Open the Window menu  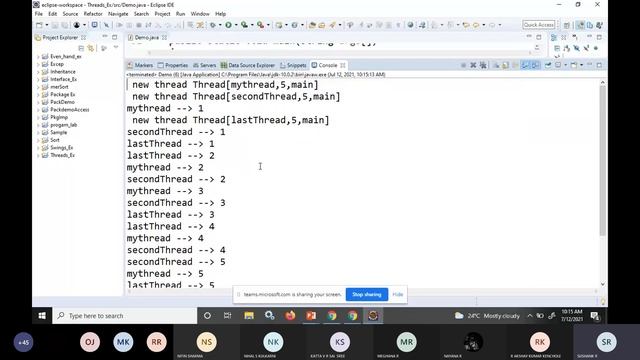pyautogui.click(x=200, y=14)
